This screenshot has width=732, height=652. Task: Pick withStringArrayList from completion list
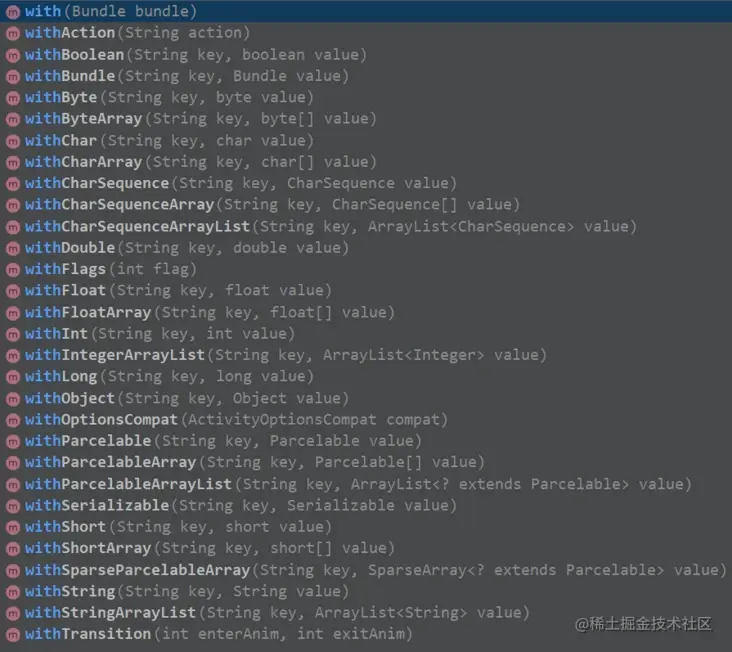[x=366, y=613]
